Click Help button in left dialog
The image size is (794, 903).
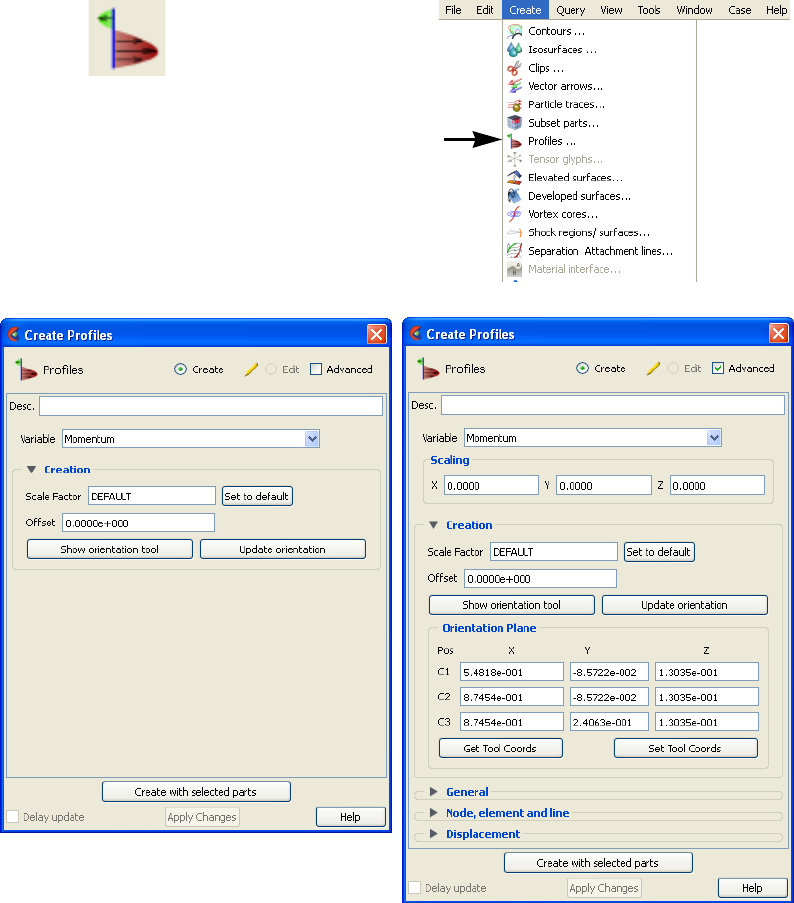click(x=350, y=817)
